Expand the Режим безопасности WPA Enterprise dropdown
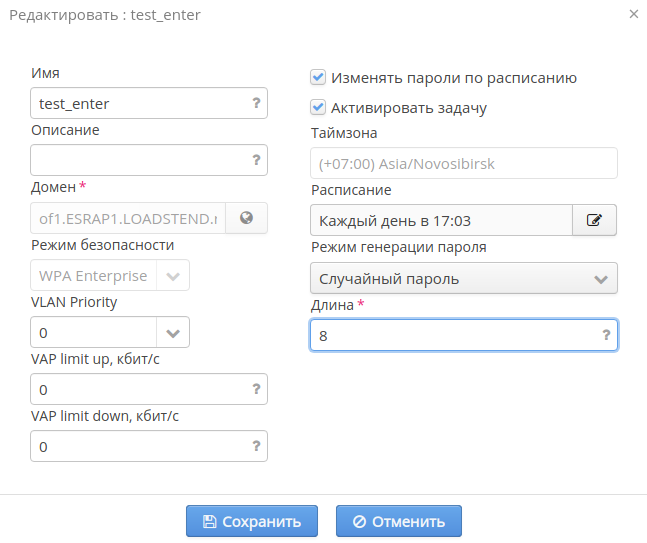 [173, 276]
